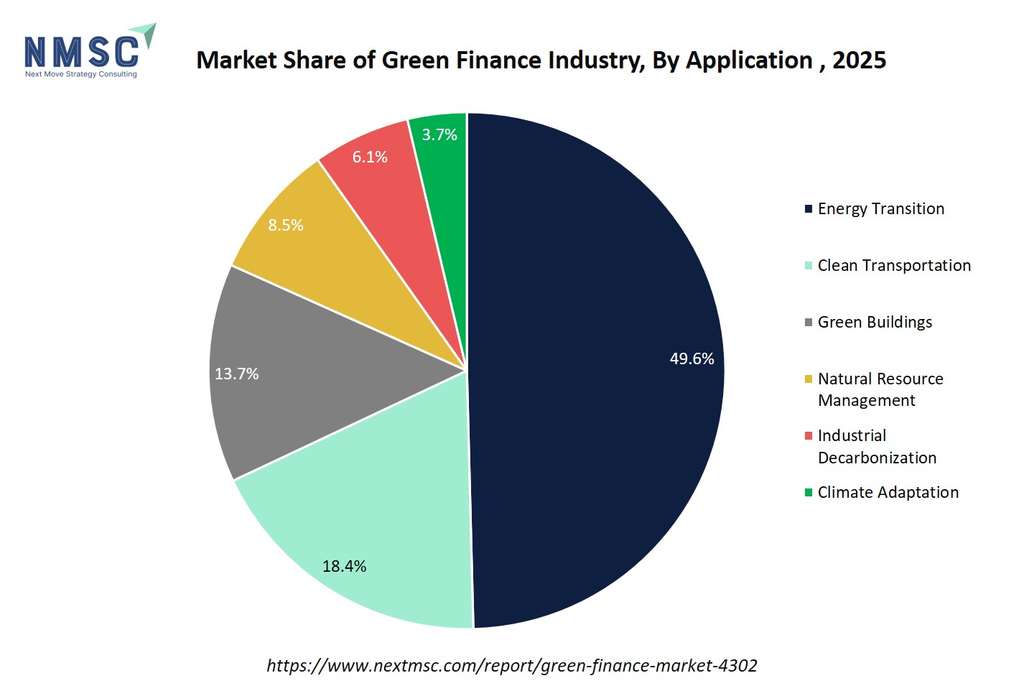Click the 13.7% data label
Screen dimensions: 1024x689
click(236, 374)
